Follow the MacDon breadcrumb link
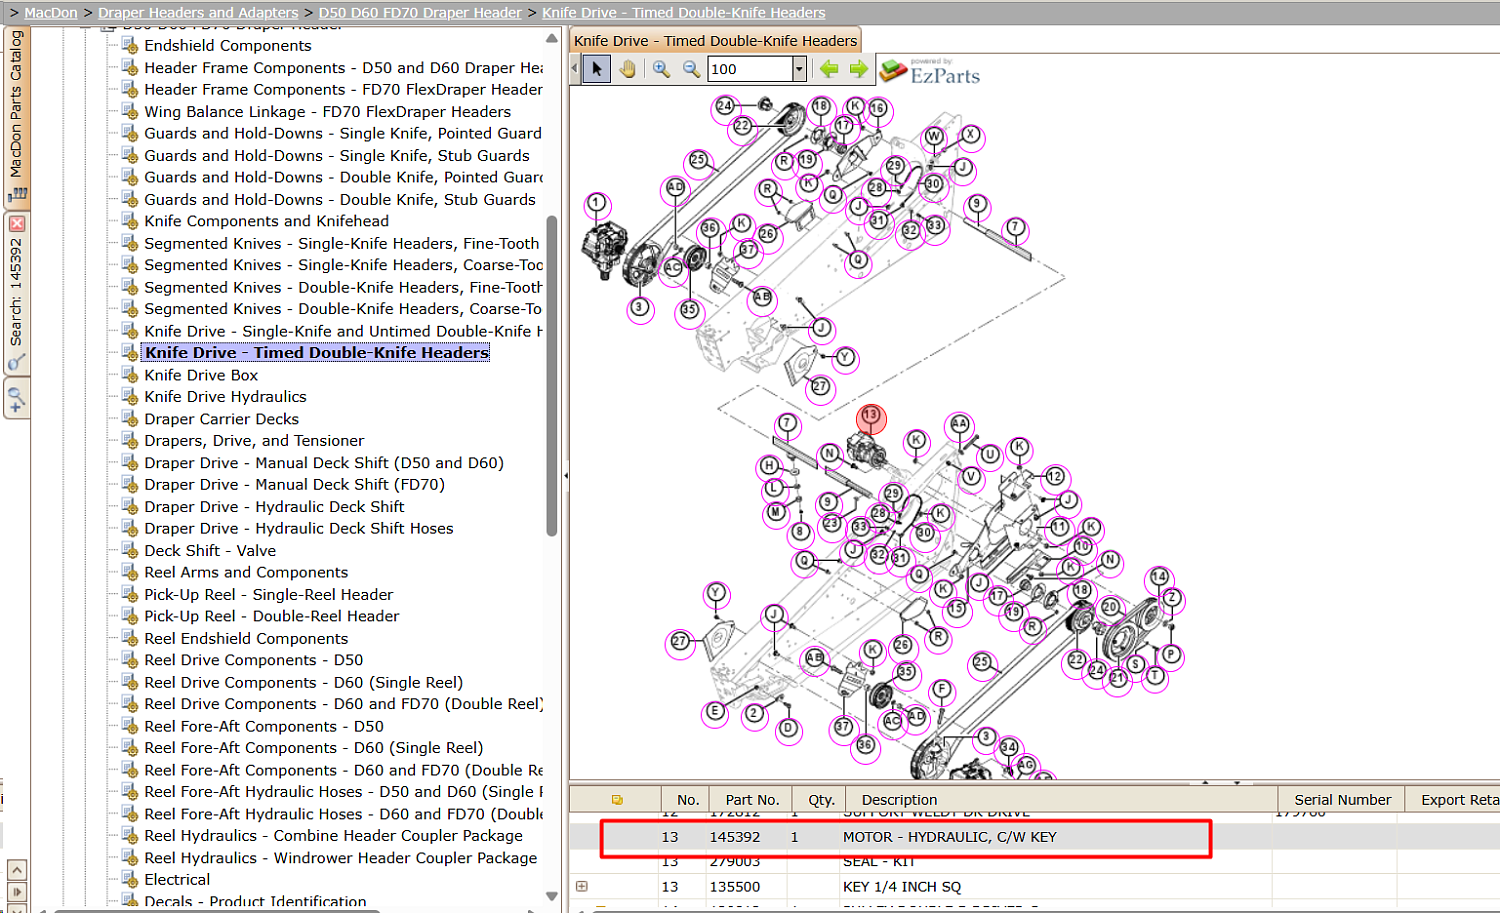Viewport: 1500px width, 913px height. click(51, 13)
